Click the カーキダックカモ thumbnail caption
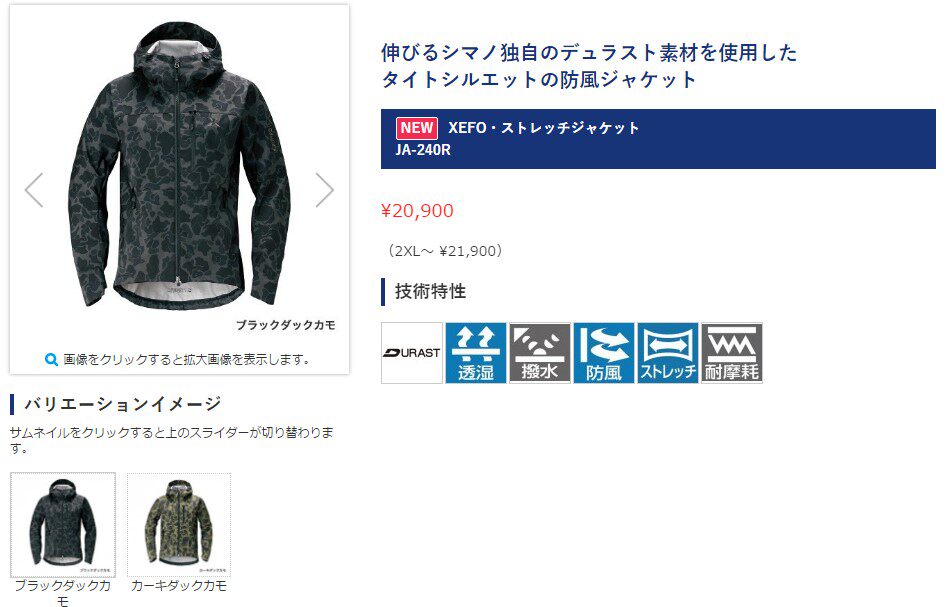949x607 pixels. pyautogui.click(x=179, y=586)
